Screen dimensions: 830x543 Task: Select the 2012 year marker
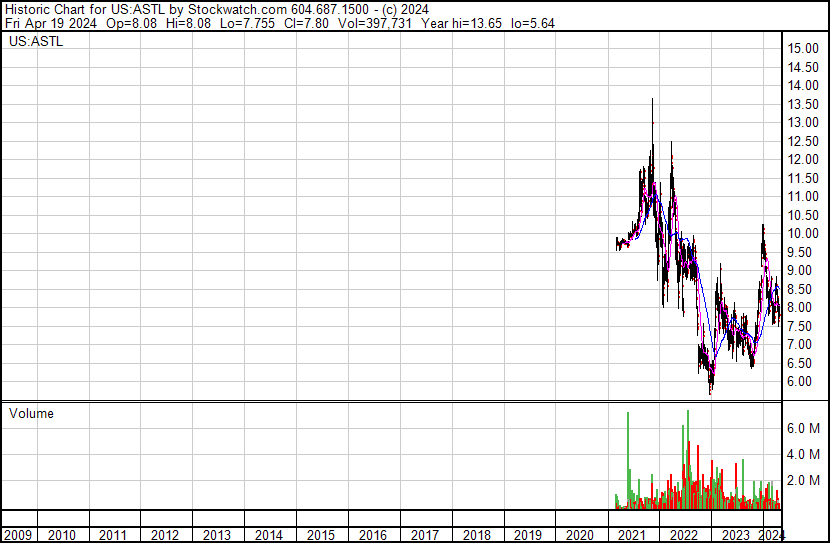pos(166,535)
